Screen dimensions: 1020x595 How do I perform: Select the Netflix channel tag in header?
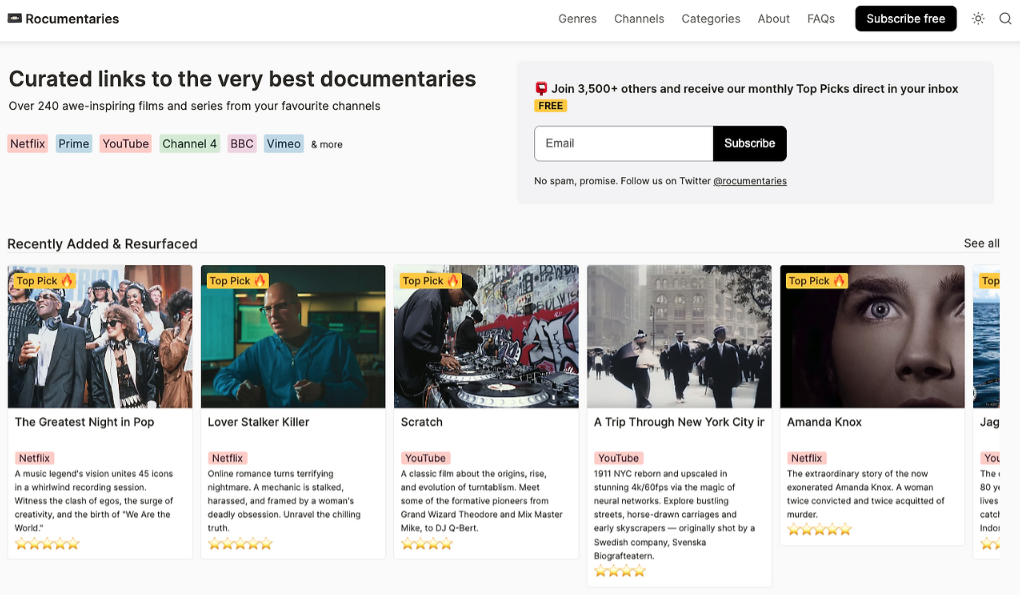(27, 144)
